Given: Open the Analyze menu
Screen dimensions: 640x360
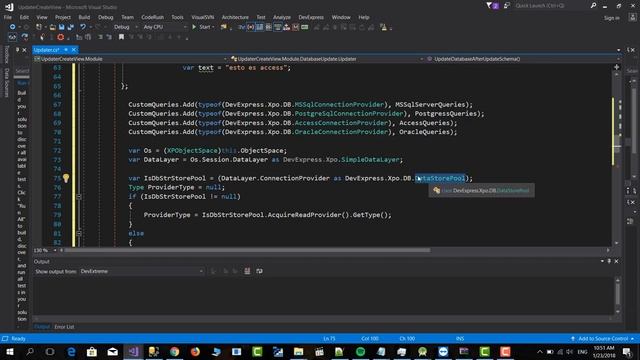Looking at the screenshot, I should pos(282,17).
